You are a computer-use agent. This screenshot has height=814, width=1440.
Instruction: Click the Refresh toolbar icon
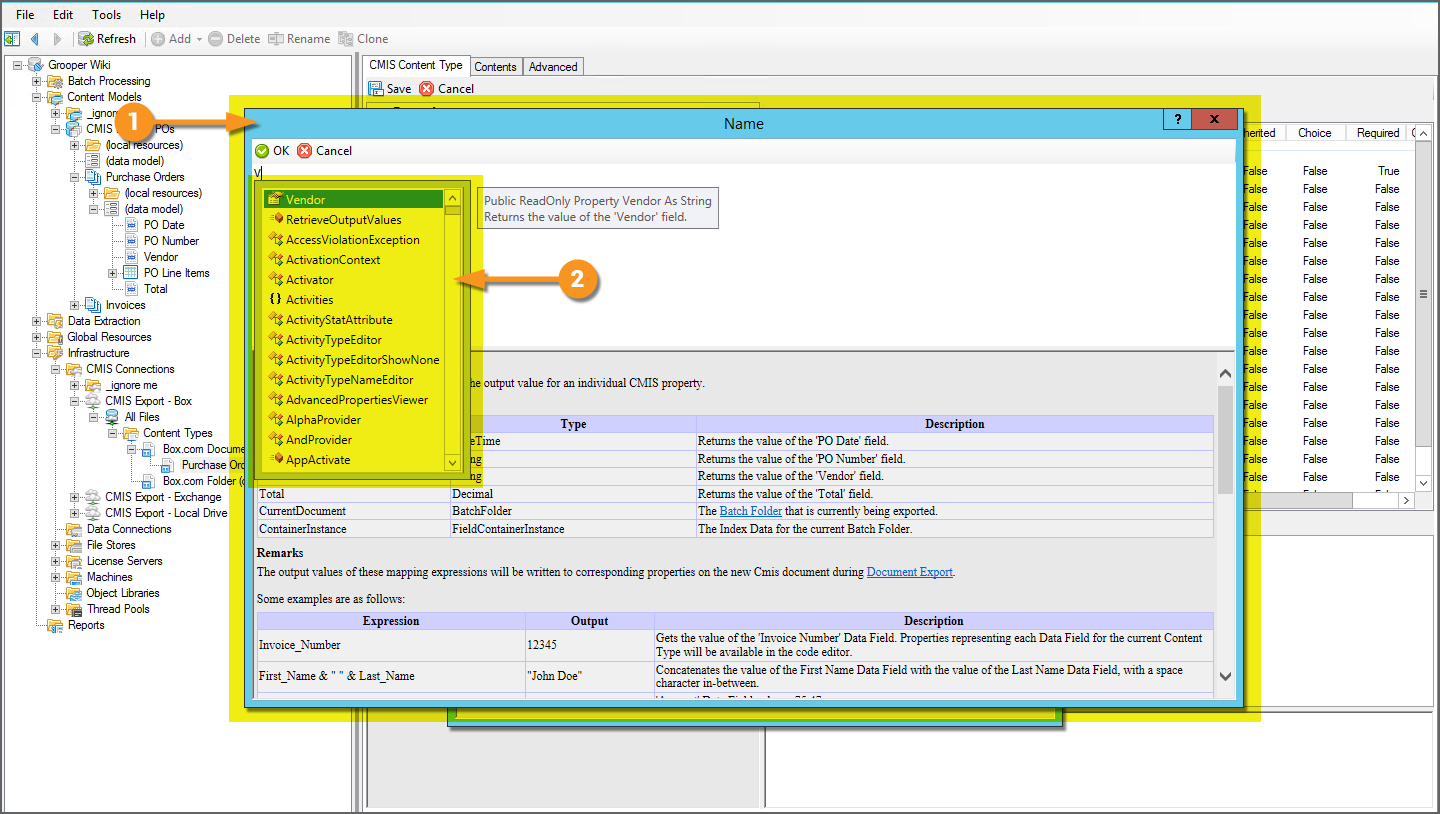(x=87, y=39)
